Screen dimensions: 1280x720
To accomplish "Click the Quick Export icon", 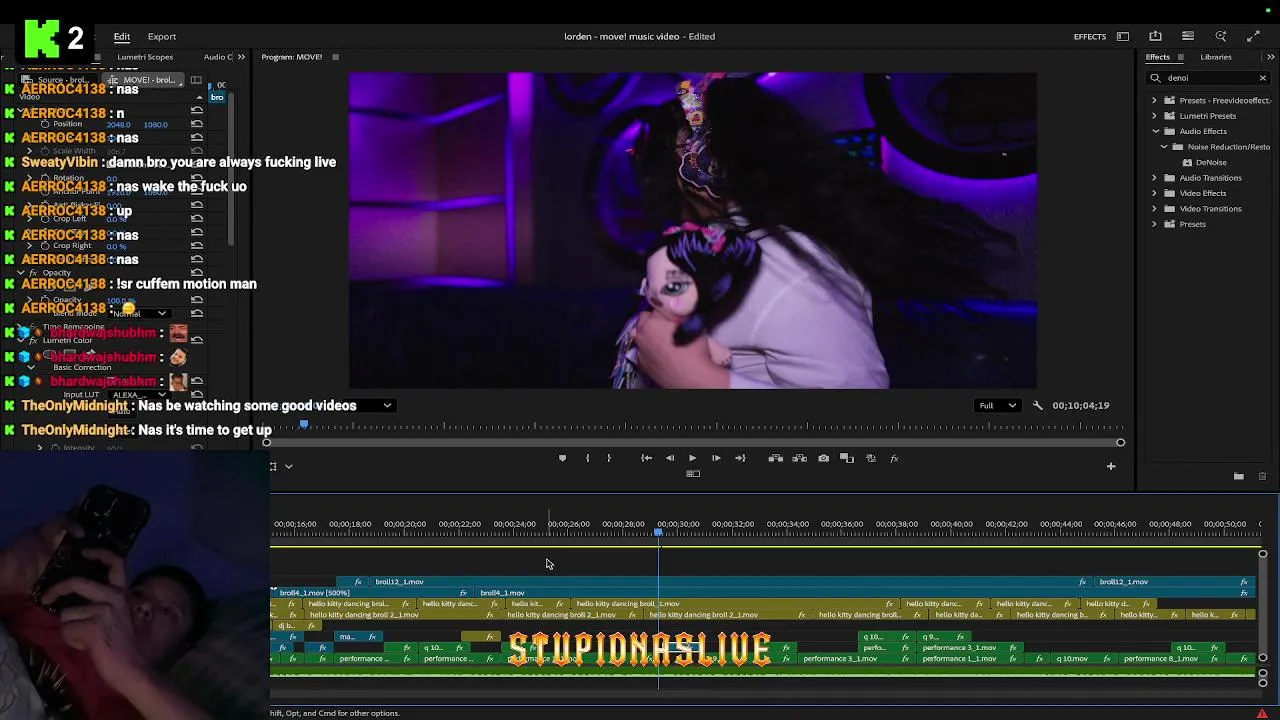I will [1155, 36].
